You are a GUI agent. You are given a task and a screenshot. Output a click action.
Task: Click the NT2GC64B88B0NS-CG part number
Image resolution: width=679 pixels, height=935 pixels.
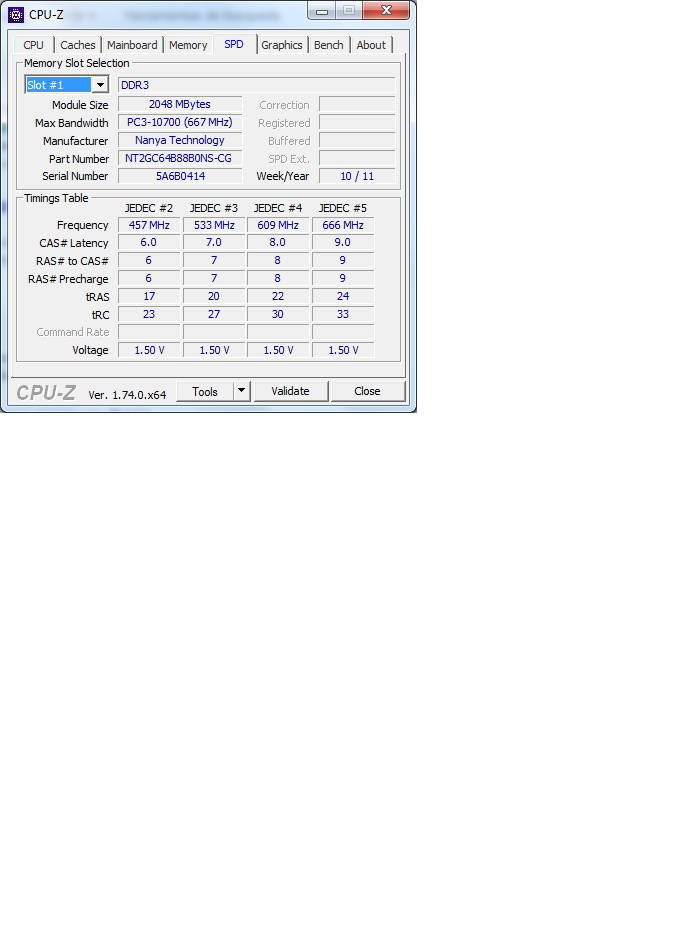(180, 158)
